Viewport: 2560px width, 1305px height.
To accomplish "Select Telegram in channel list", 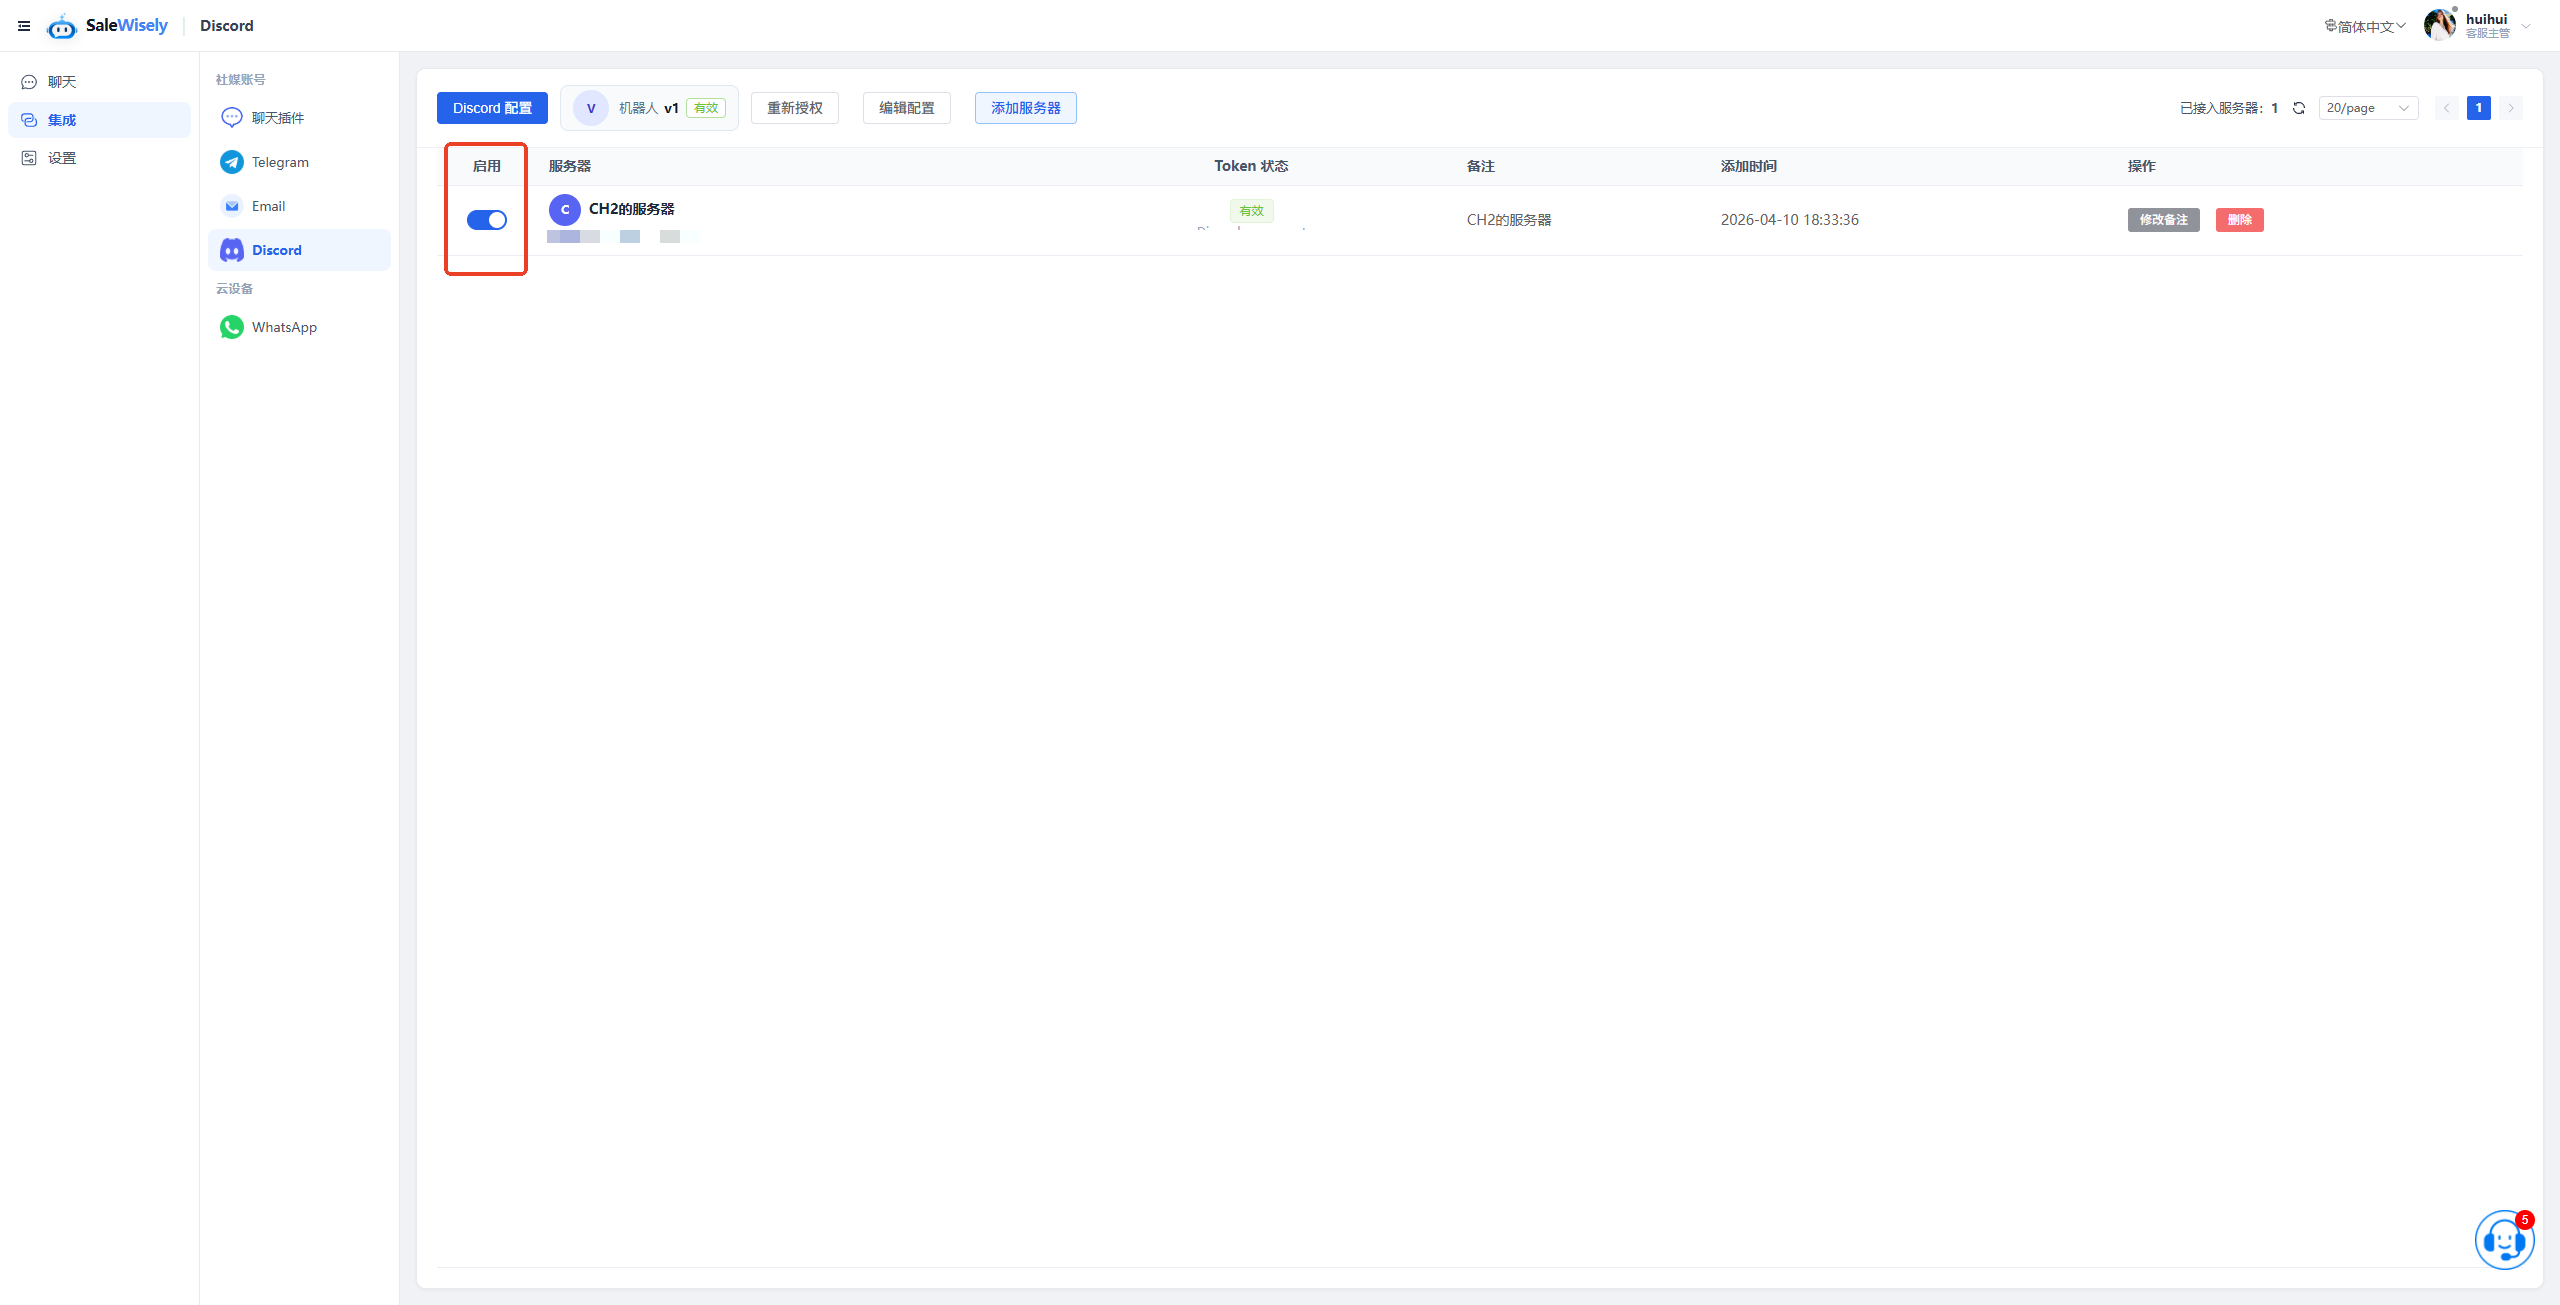I will [x=299, y=162].
